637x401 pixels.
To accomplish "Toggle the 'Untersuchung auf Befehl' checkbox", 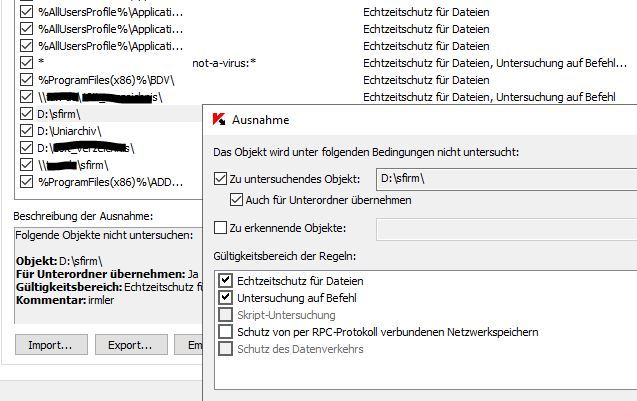I will (225, 298).
